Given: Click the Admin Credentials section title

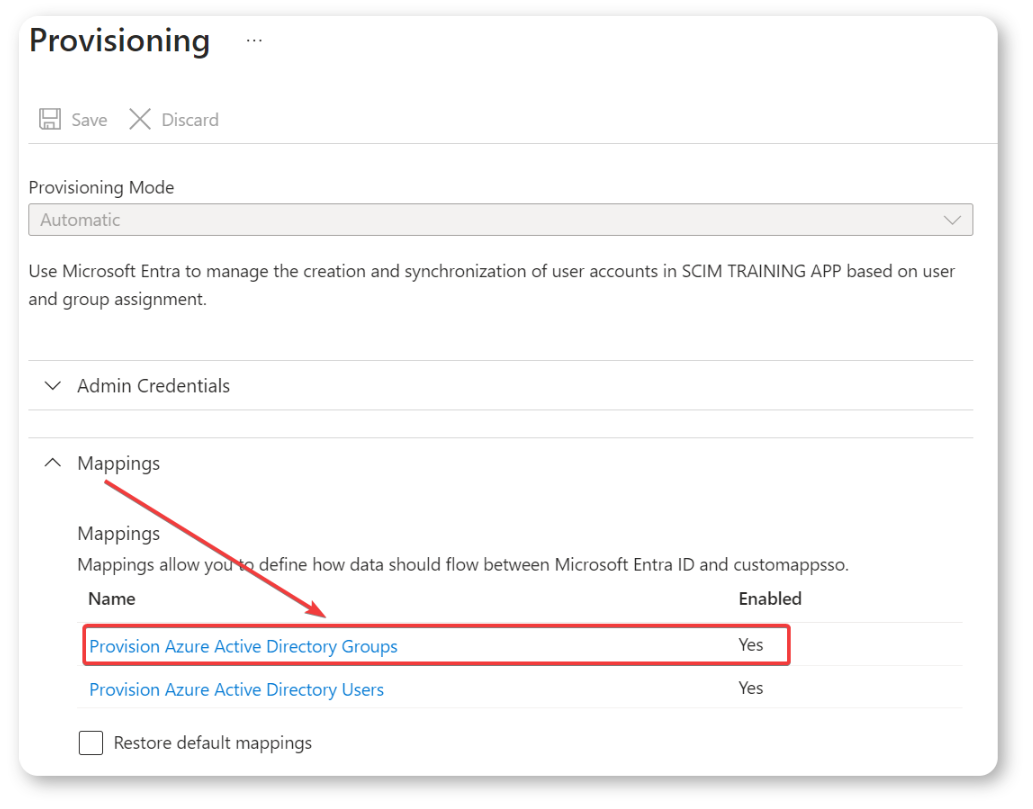Looking at the screenshot, I should pos(153,386).
